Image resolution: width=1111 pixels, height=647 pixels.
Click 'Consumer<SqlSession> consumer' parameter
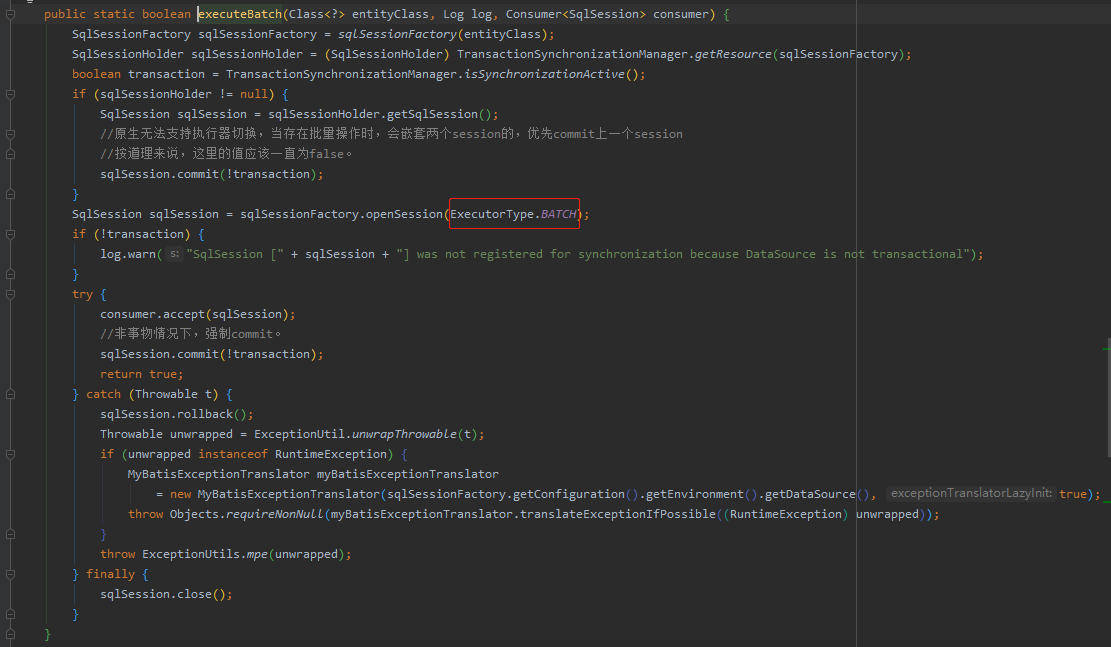point(607,14)
